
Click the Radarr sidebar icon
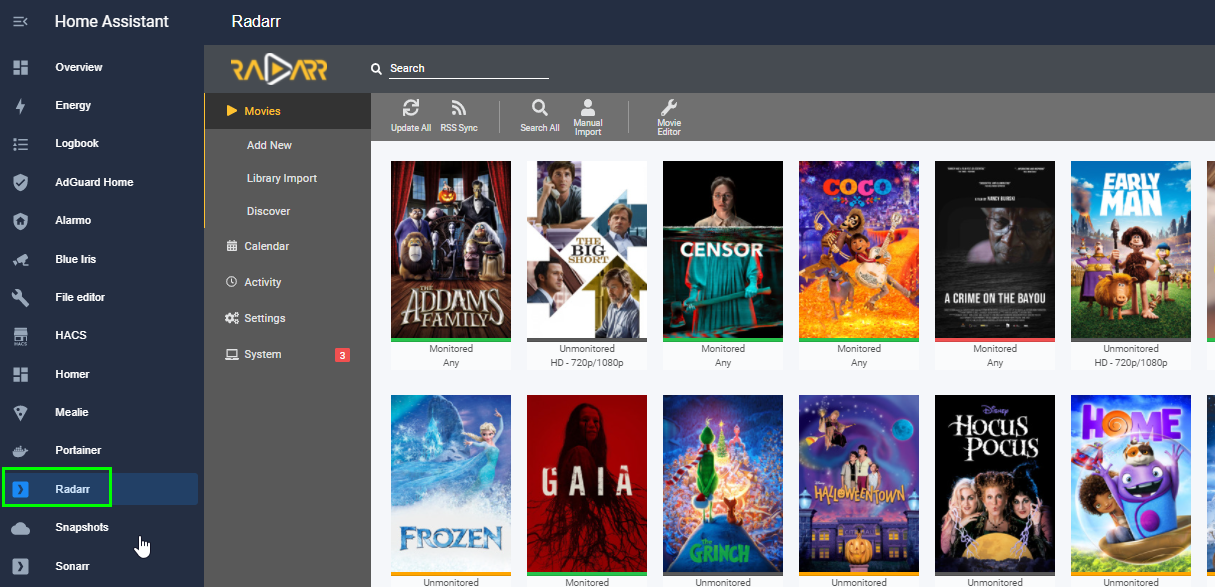tap(20, 489)
